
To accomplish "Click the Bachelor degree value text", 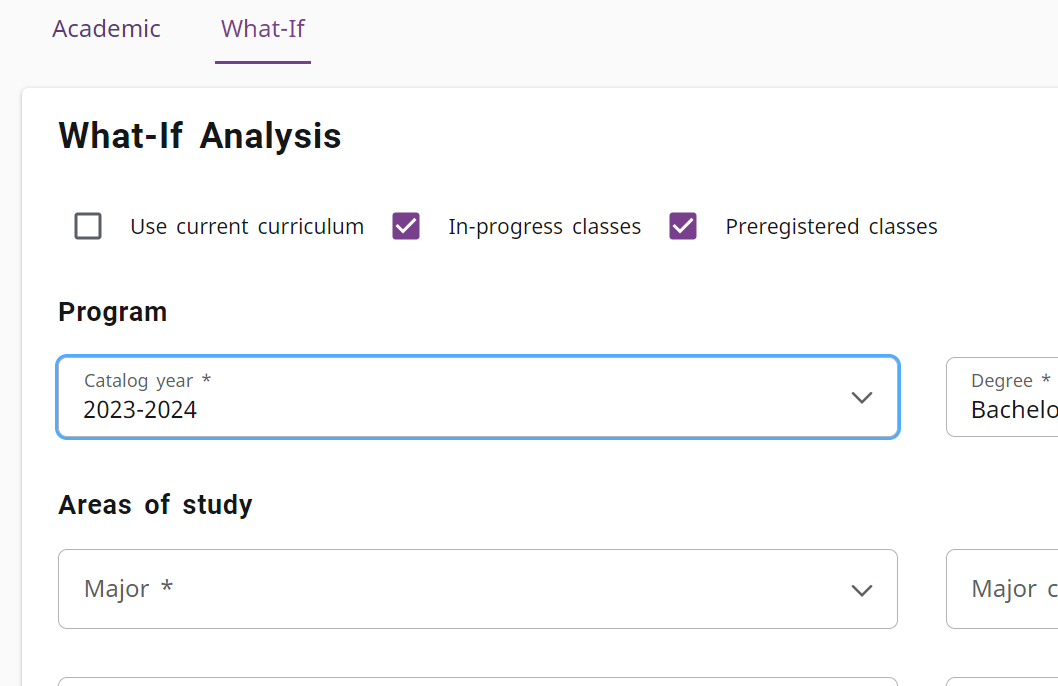I will coord(1013,410).
